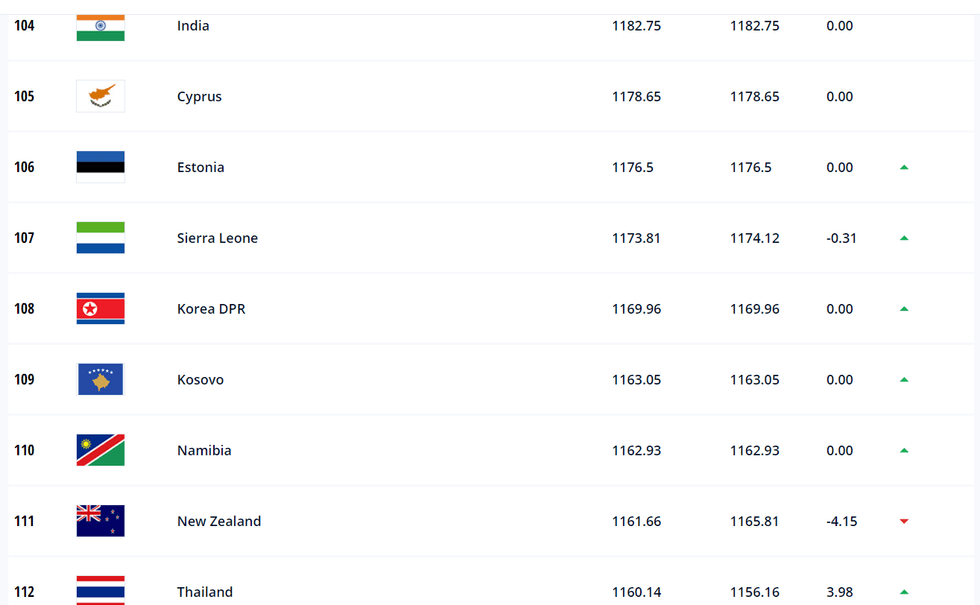This screenshot has width=980, height=605.
Task: Open the Korea DPR flag icon
Action: point(100,309)
